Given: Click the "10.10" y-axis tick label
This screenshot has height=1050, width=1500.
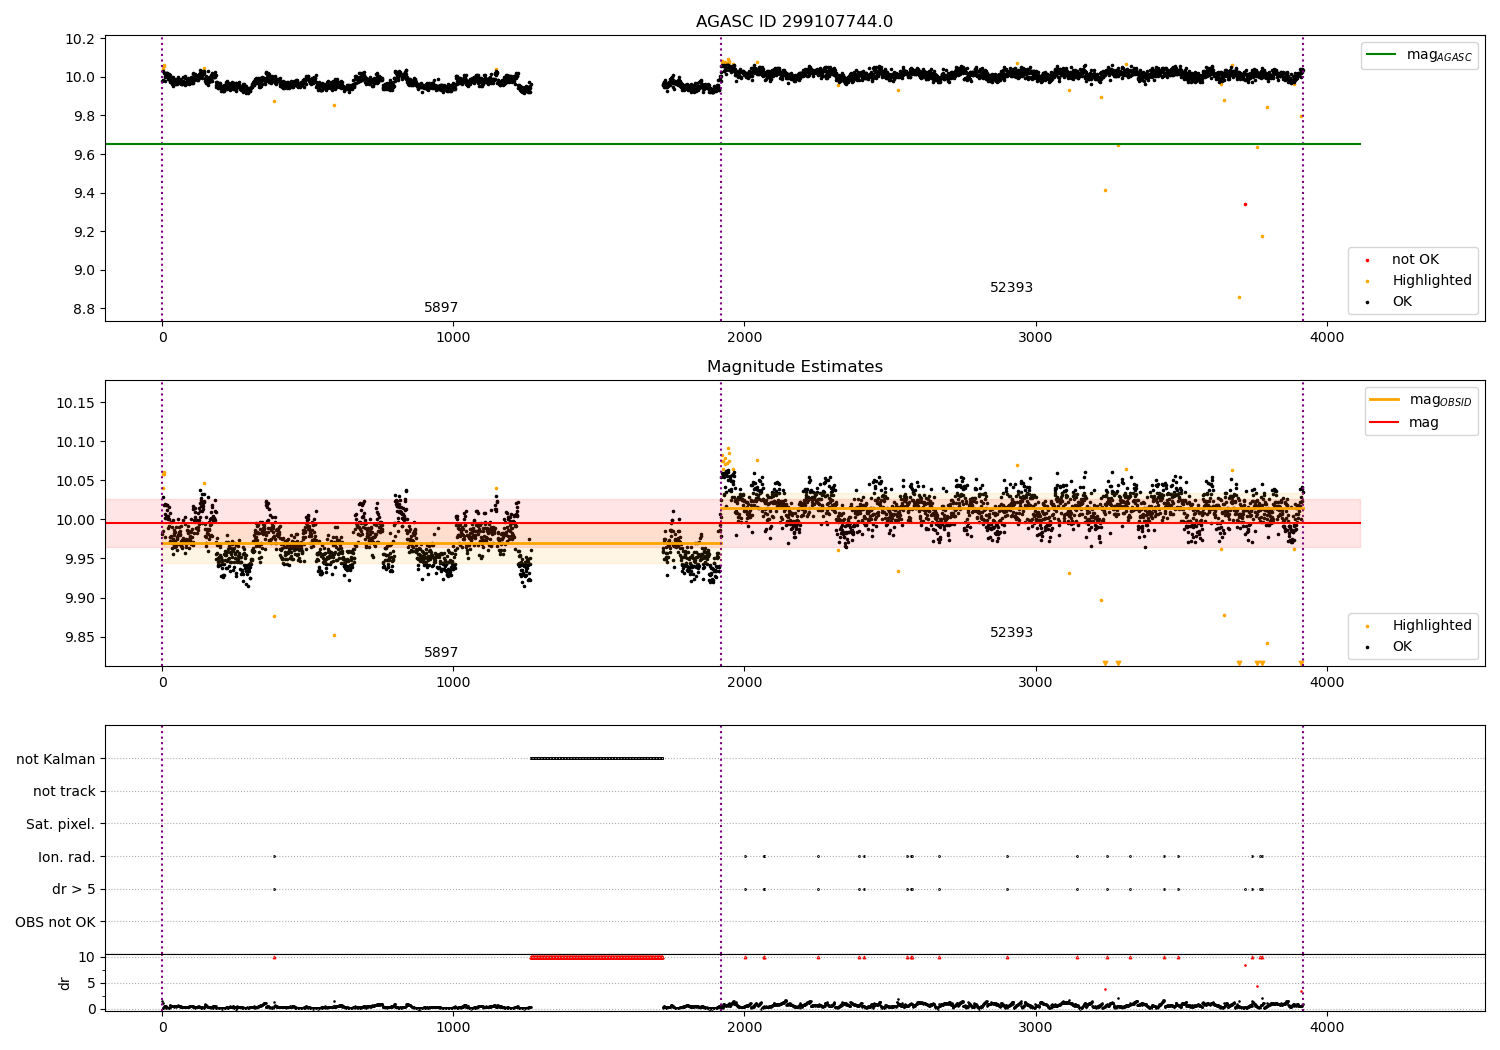Looking at the screenshot, I should [75, 442].
